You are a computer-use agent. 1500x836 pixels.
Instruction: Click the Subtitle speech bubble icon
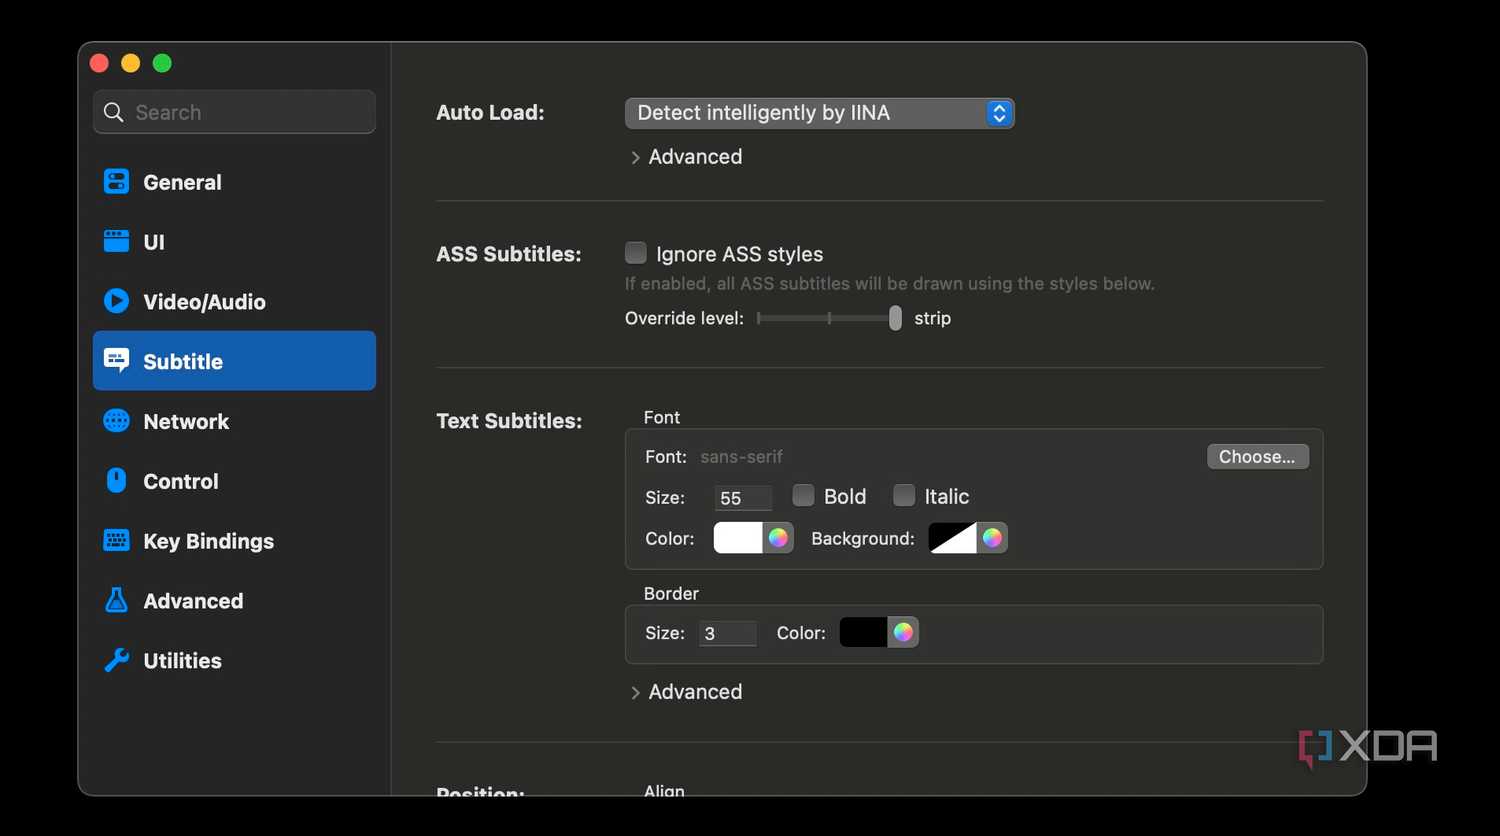(x=116, y=361)
